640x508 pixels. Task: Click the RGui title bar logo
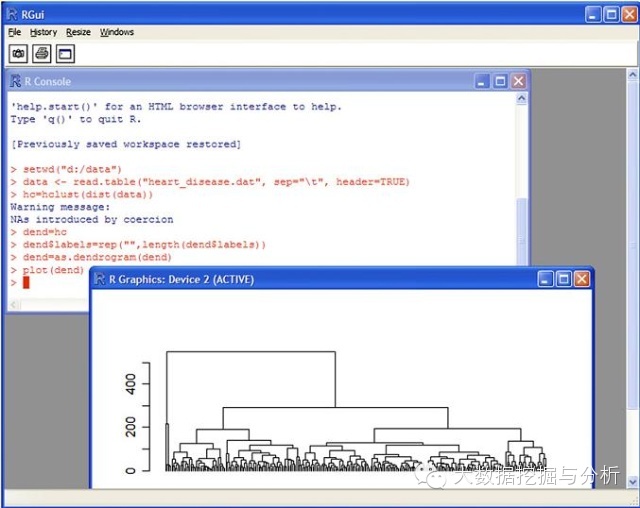click(12, 15)
